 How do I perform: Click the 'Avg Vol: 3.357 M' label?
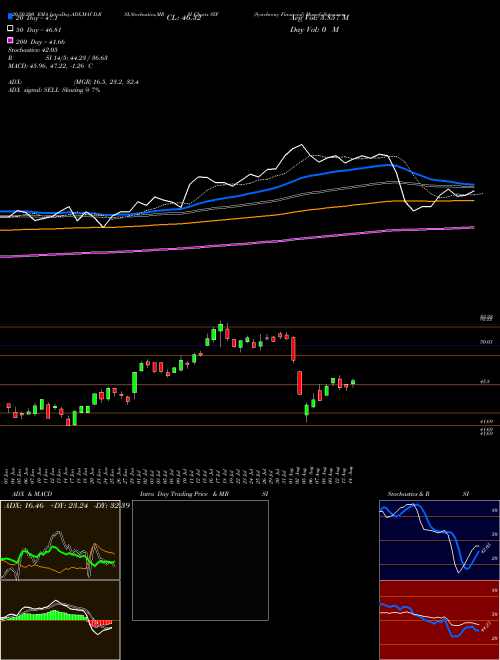pyautogui.click(x=320, y=17)
